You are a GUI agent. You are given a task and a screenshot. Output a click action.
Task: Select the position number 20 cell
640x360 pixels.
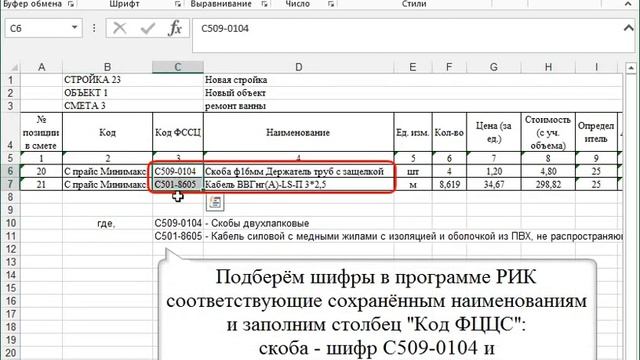pyautogui.click(x=41, y=171)
